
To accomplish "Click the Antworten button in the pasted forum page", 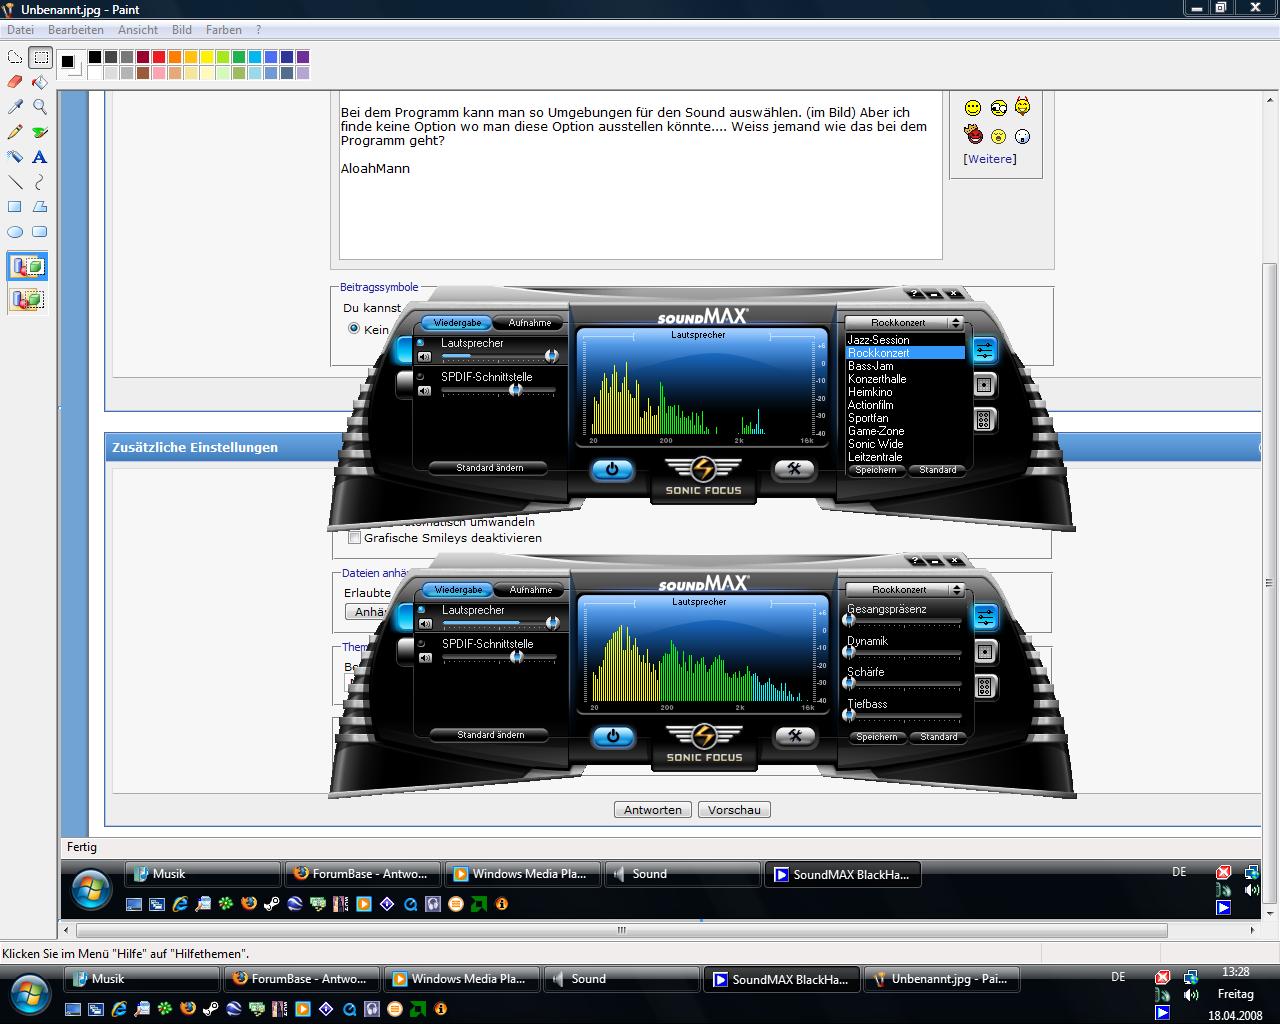I will tap(653, 810).
